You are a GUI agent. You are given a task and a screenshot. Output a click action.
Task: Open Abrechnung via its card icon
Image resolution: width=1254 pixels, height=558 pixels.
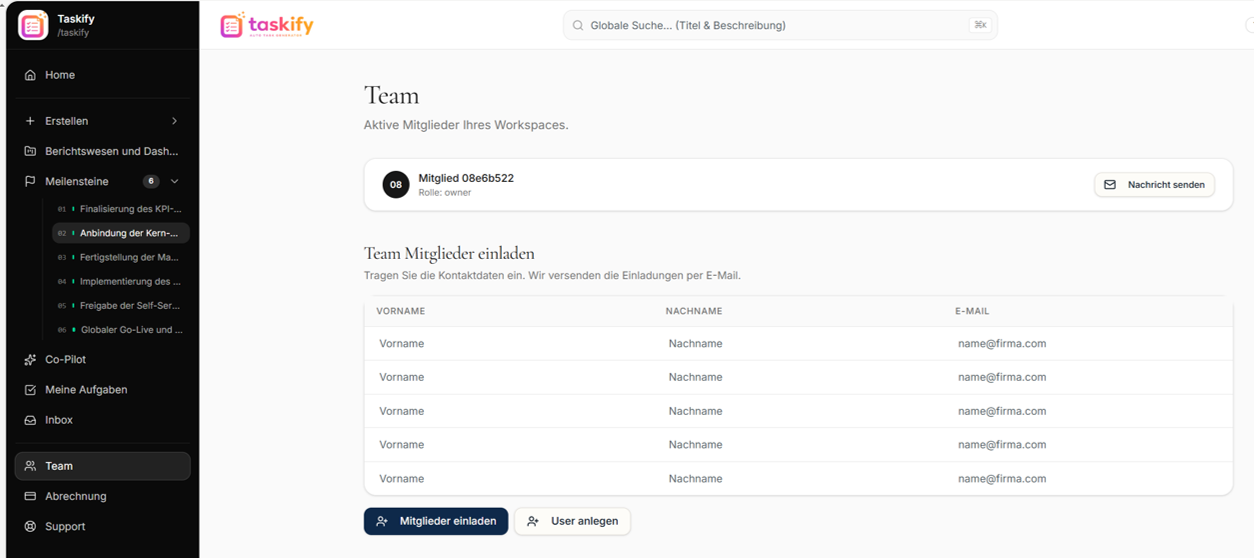pyautogui.click(x=30, y=496)
